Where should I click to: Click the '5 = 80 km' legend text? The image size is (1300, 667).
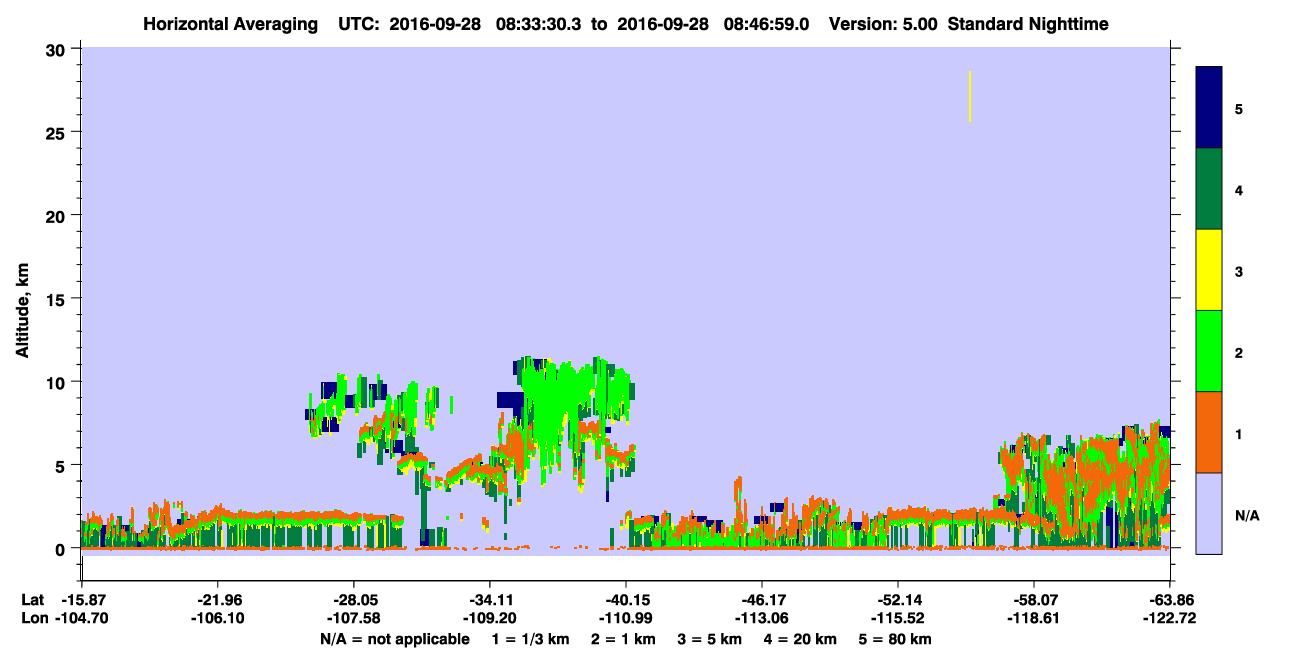(896, 639)
